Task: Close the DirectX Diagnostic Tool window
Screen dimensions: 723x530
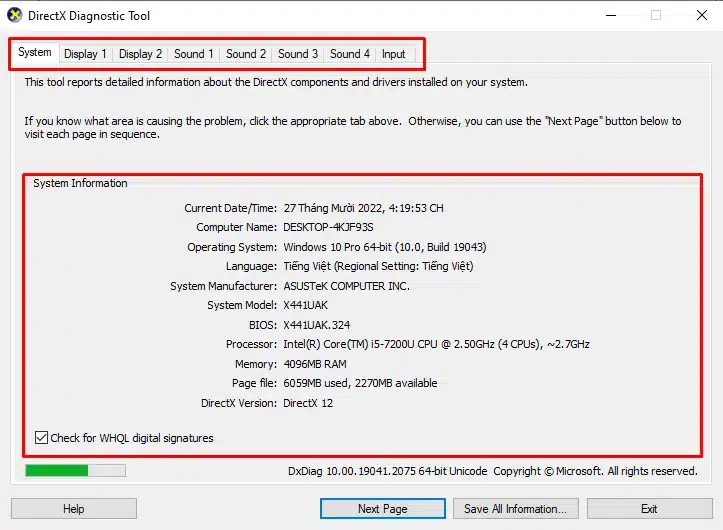Action: point(702,15)
